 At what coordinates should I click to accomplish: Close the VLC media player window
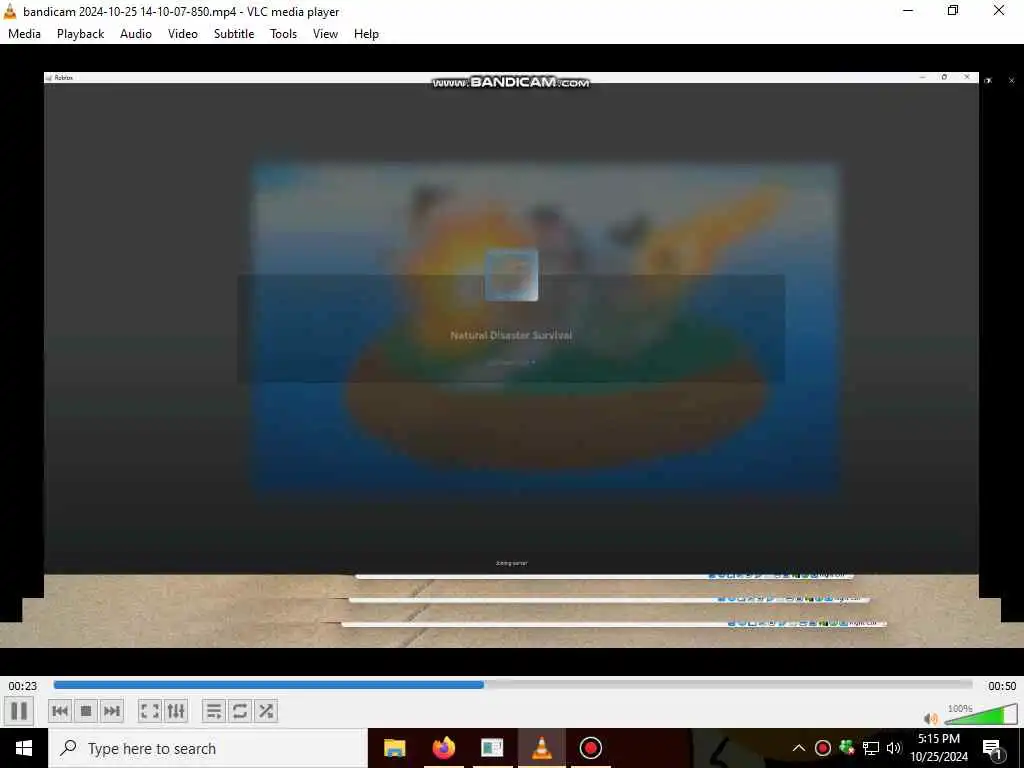(x=999, y=11)
